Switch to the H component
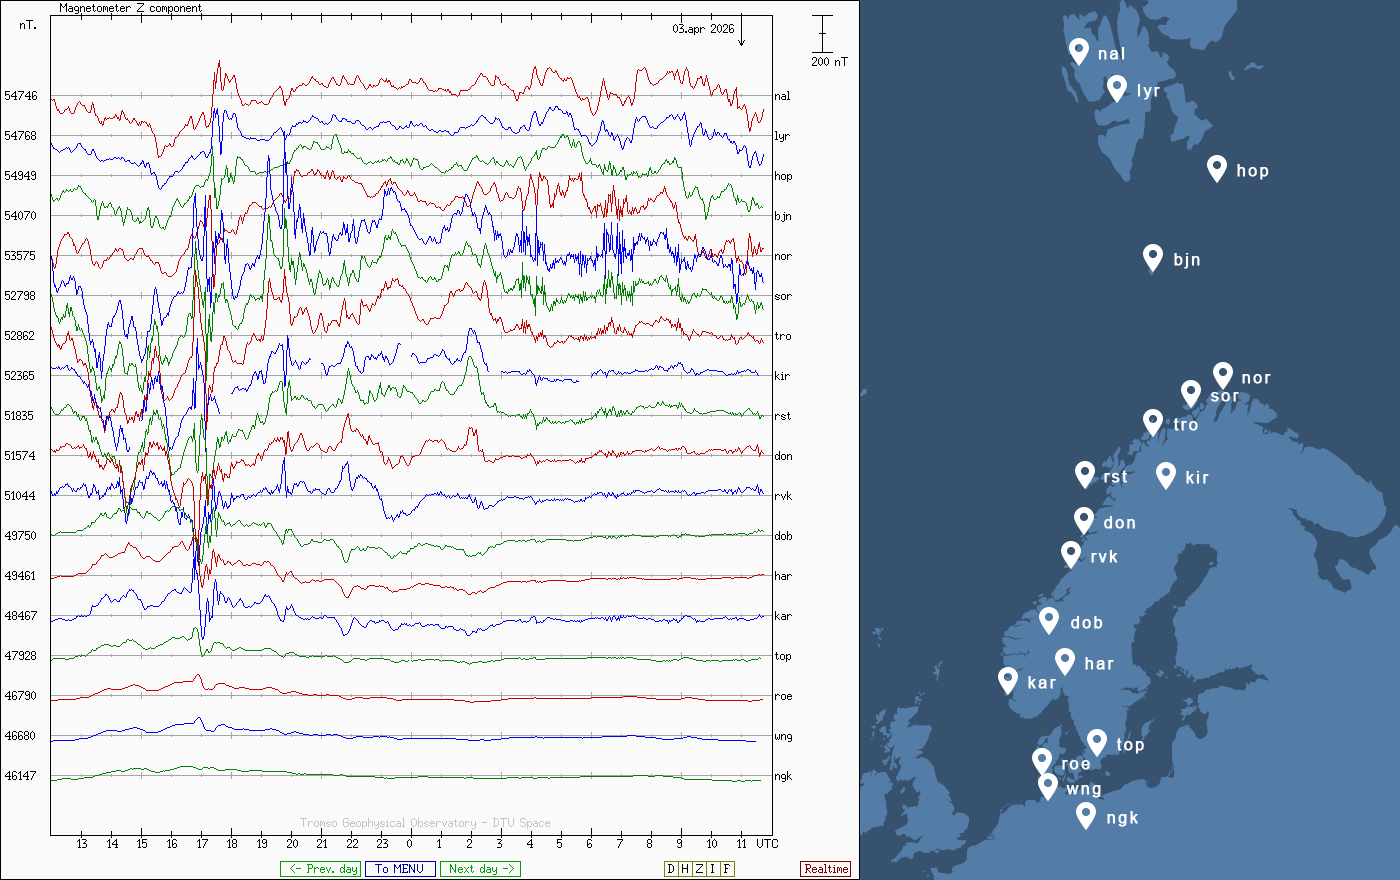 coord(685,869)
